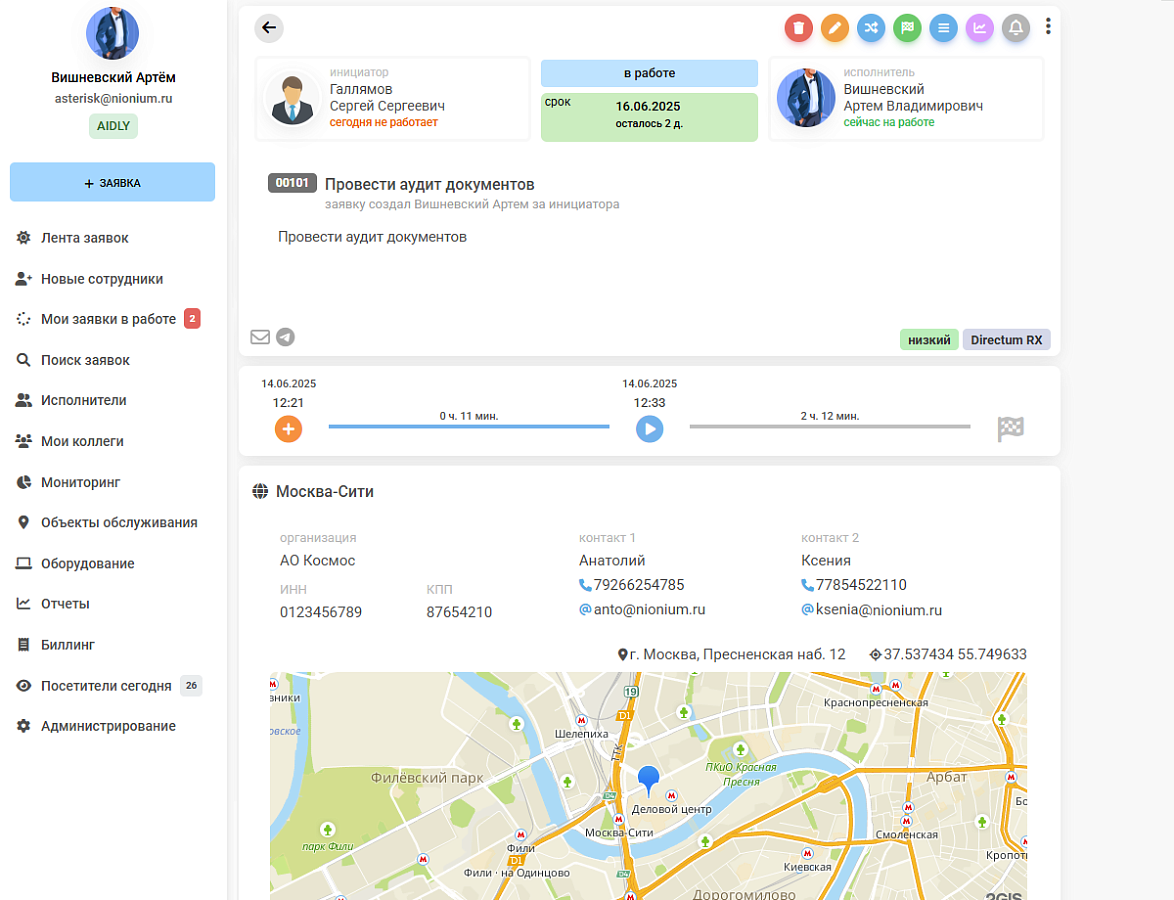Click the purple chart icon

coord(979,28)
